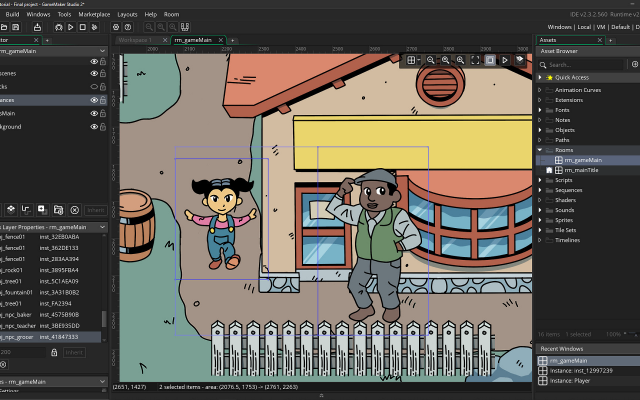Click the Create Executable icon in toolbar
640x400 pixels.
tap(37, 27)
